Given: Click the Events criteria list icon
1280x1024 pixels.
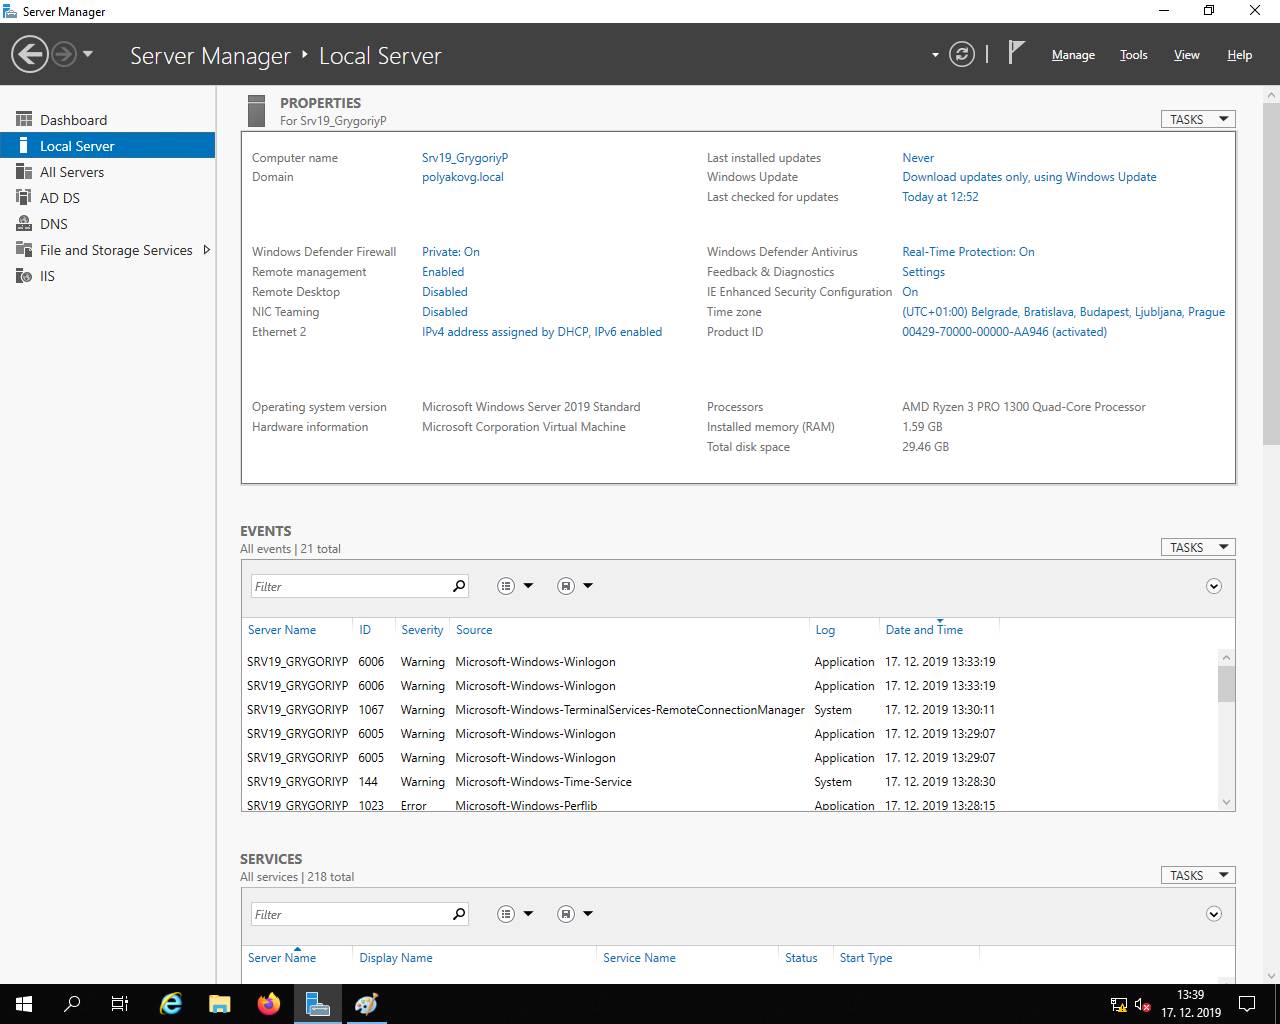Looking at the screenshot, I should [506, 586].
